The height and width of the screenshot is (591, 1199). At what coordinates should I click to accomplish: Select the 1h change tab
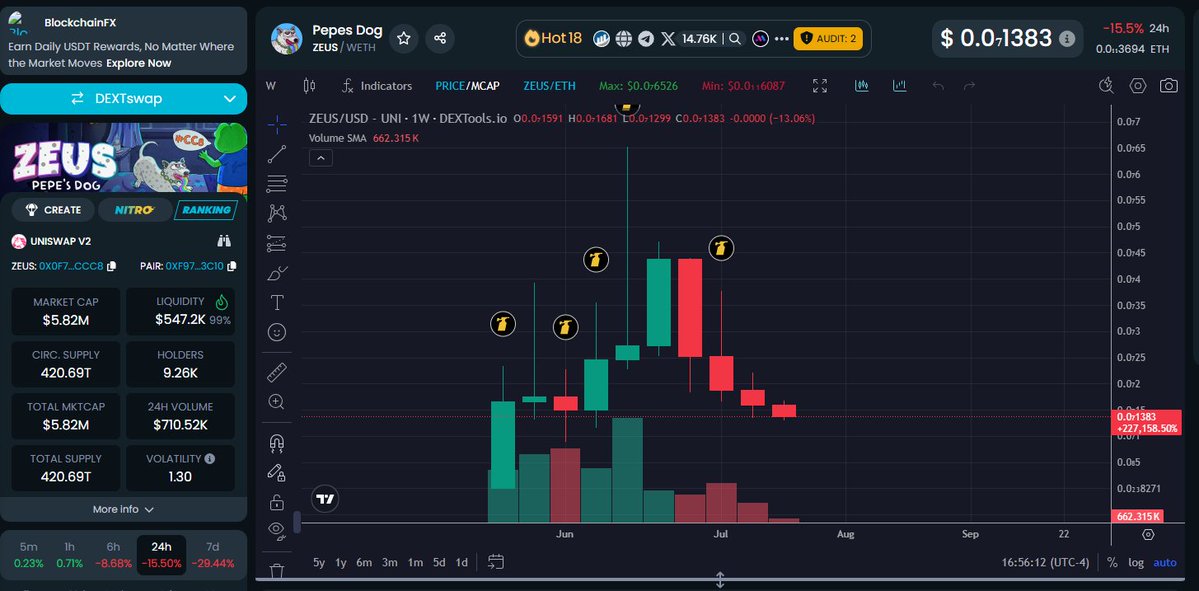point(70,555)
